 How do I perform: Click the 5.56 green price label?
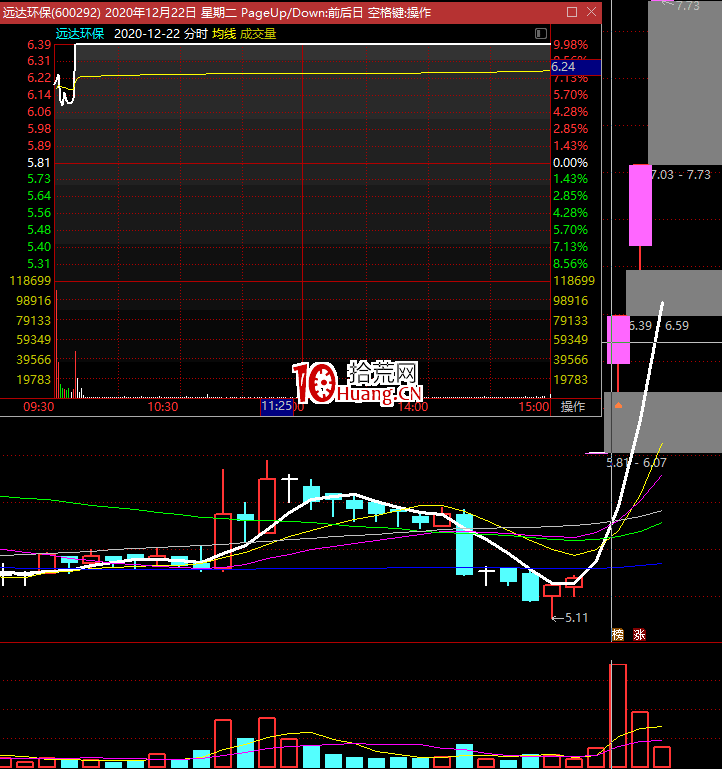pos(39,213)
